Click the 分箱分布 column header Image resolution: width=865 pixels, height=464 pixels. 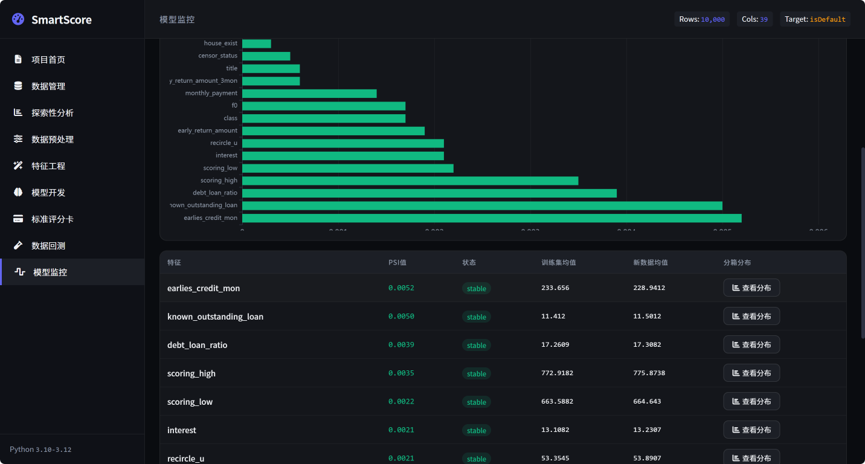click(x=737, y=263)
